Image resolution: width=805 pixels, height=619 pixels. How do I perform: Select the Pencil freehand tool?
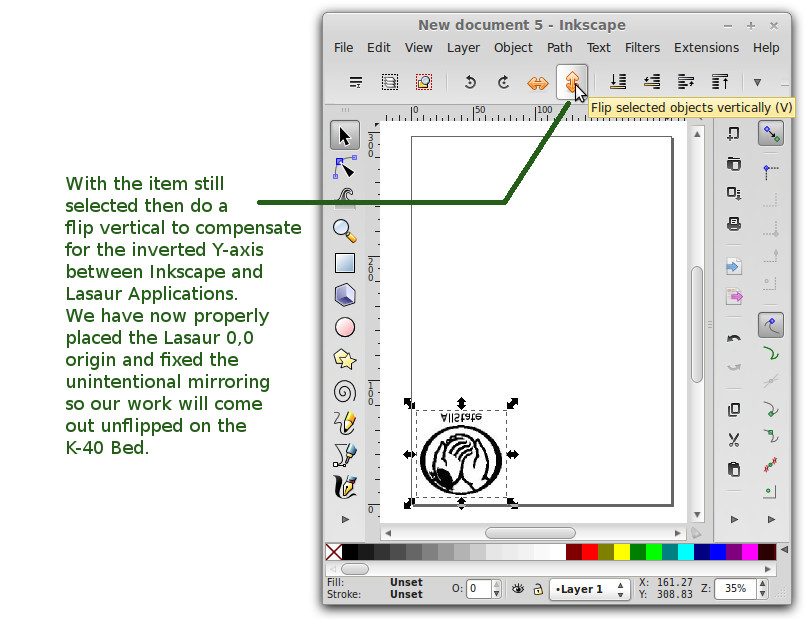pyautogui.click(x=344, y=423)
